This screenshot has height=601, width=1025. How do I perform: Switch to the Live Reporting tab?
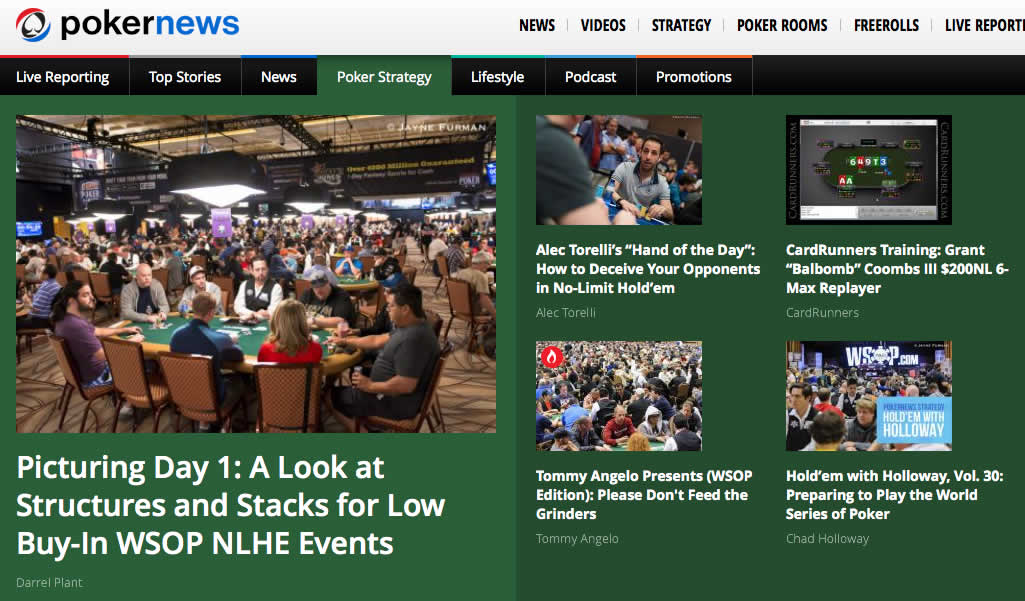coord(63,77)
